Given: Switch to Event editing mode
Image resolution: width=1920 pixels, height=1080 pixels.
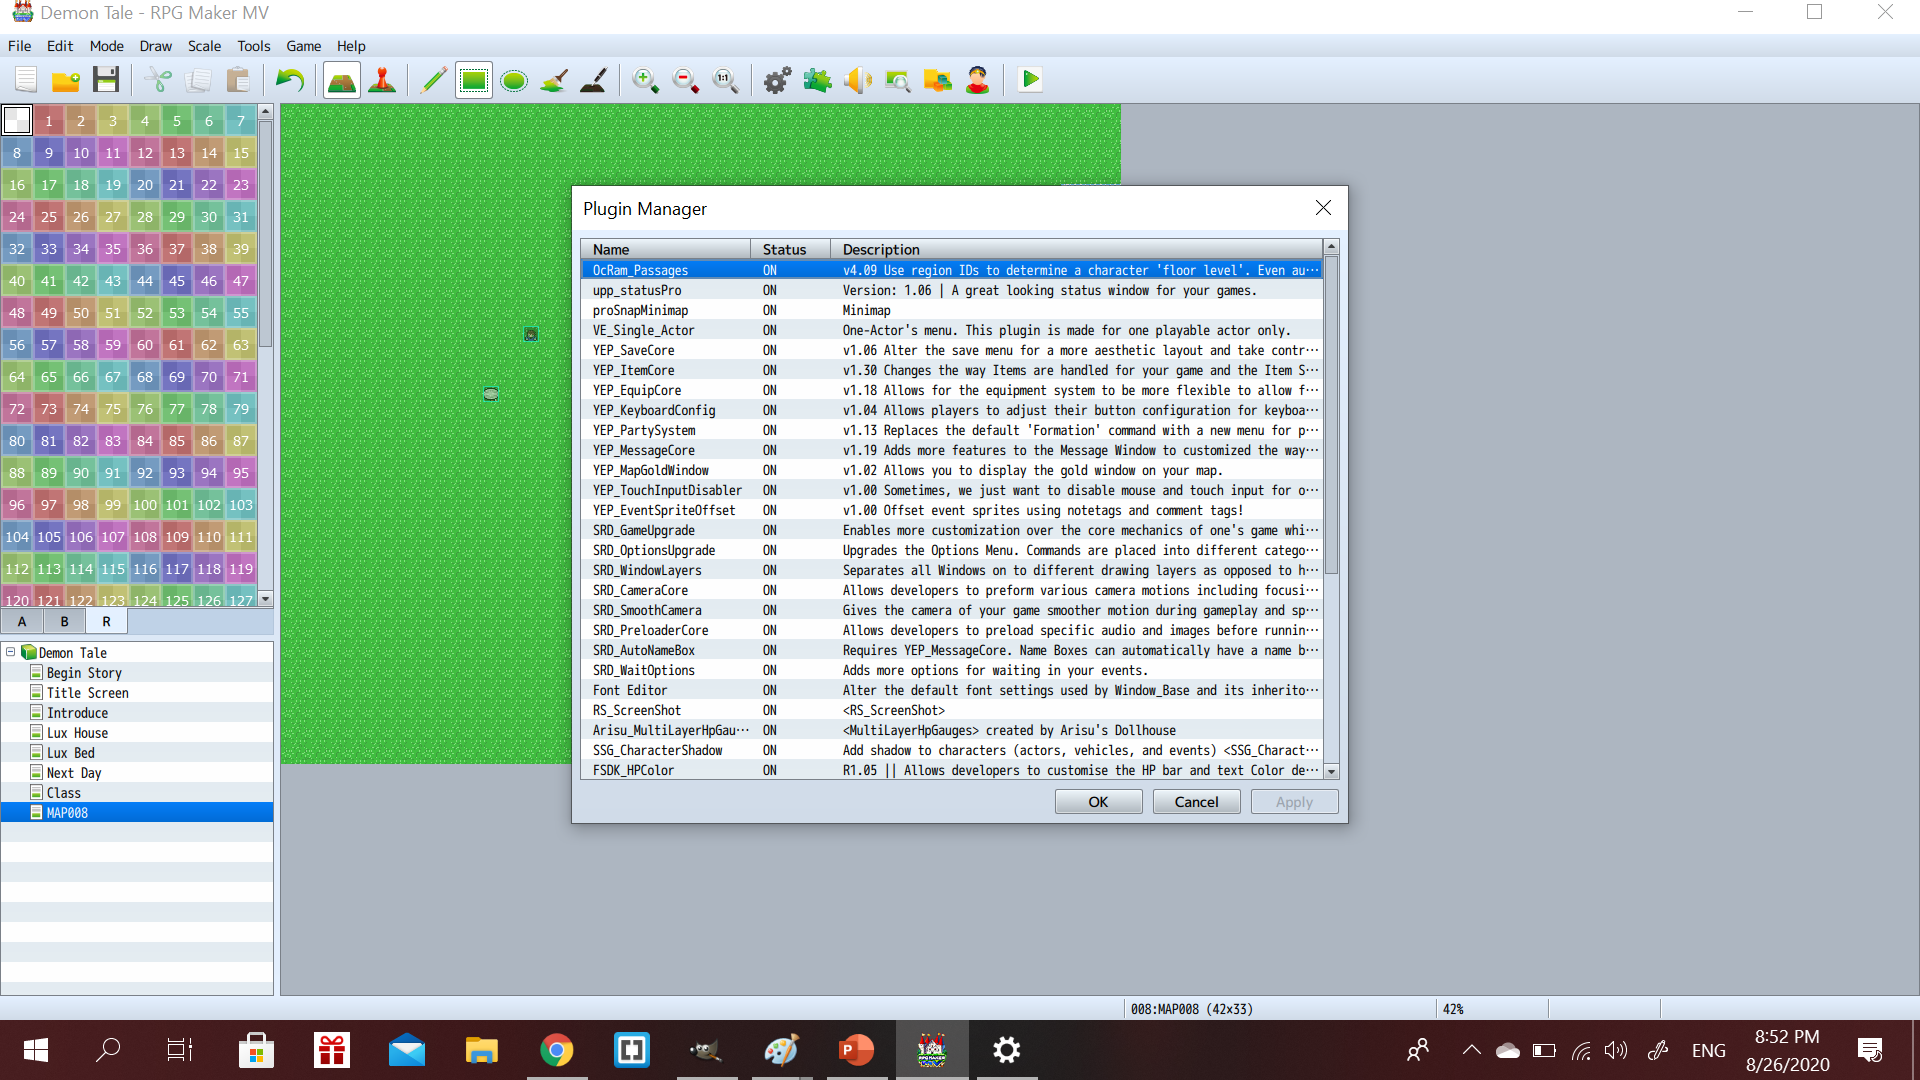Looking at the screenshot, I should (382, 80).
